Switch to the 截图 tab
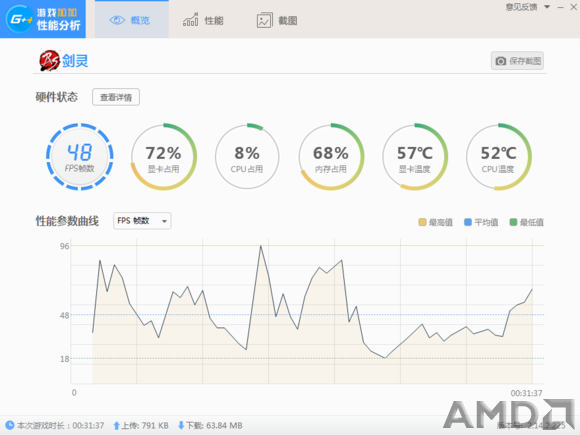 277,20
